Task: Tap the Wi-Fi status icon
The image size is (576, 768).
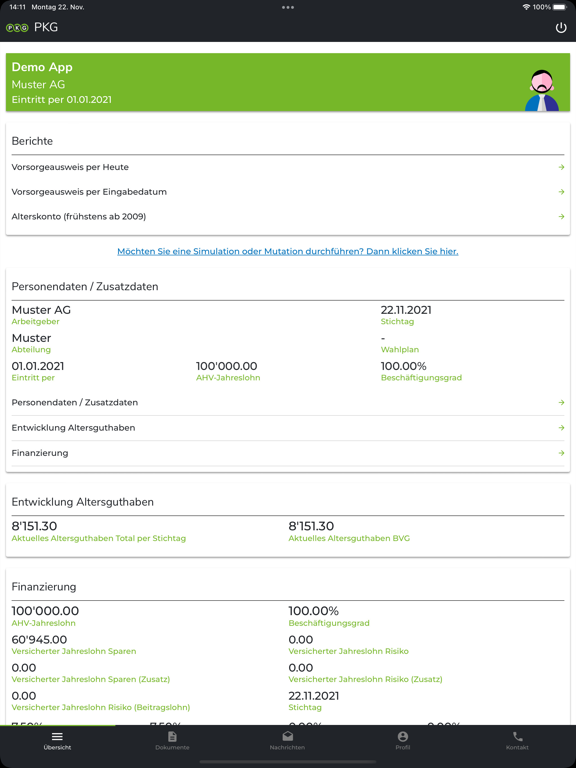Action: tap(526, 7)
